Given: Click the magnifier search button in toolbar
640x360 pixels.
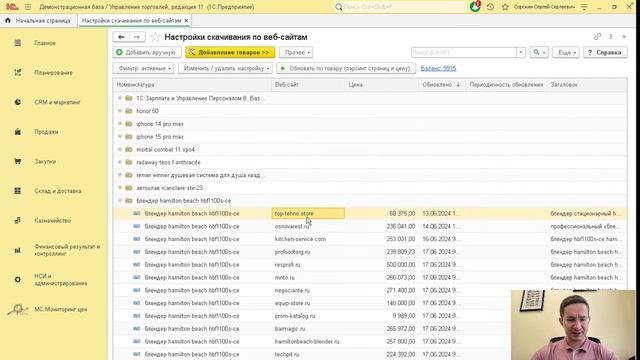Looking at the screenshot, I should pyautogui.click(x=539, y=52).
